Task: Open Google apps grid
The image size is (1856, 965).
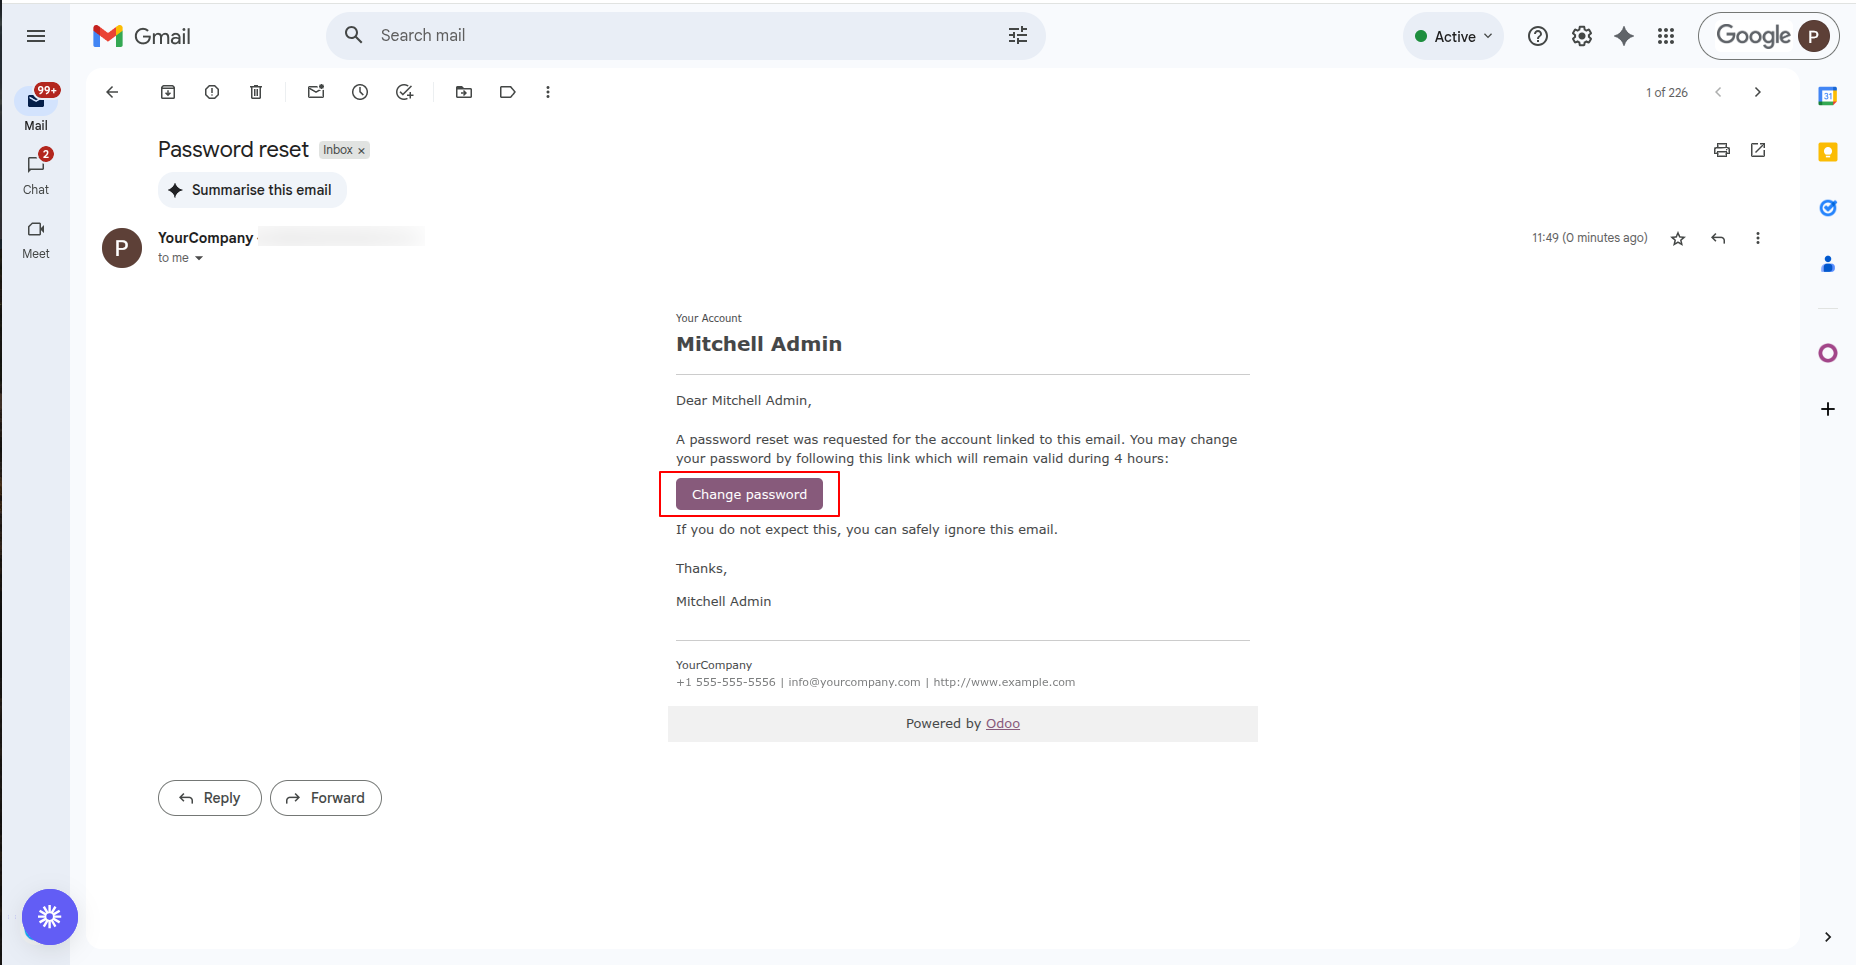Action: [1666, 36]
